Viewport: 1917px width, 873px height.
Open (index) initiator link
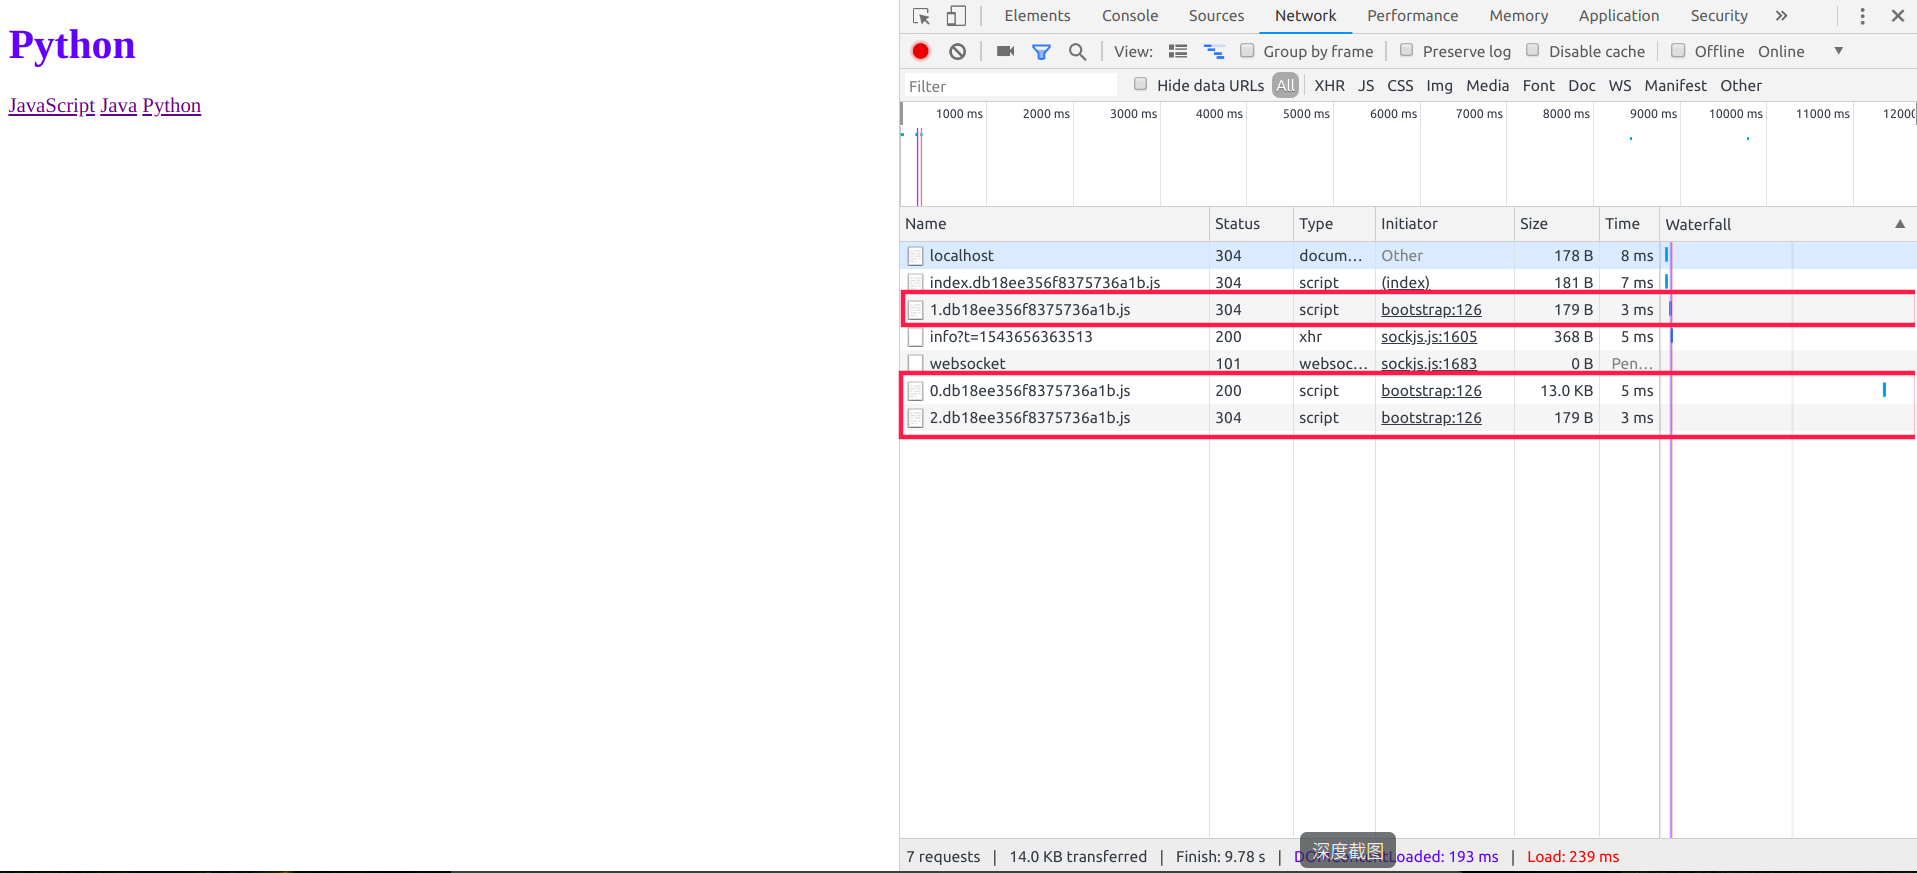[1405, 283]
